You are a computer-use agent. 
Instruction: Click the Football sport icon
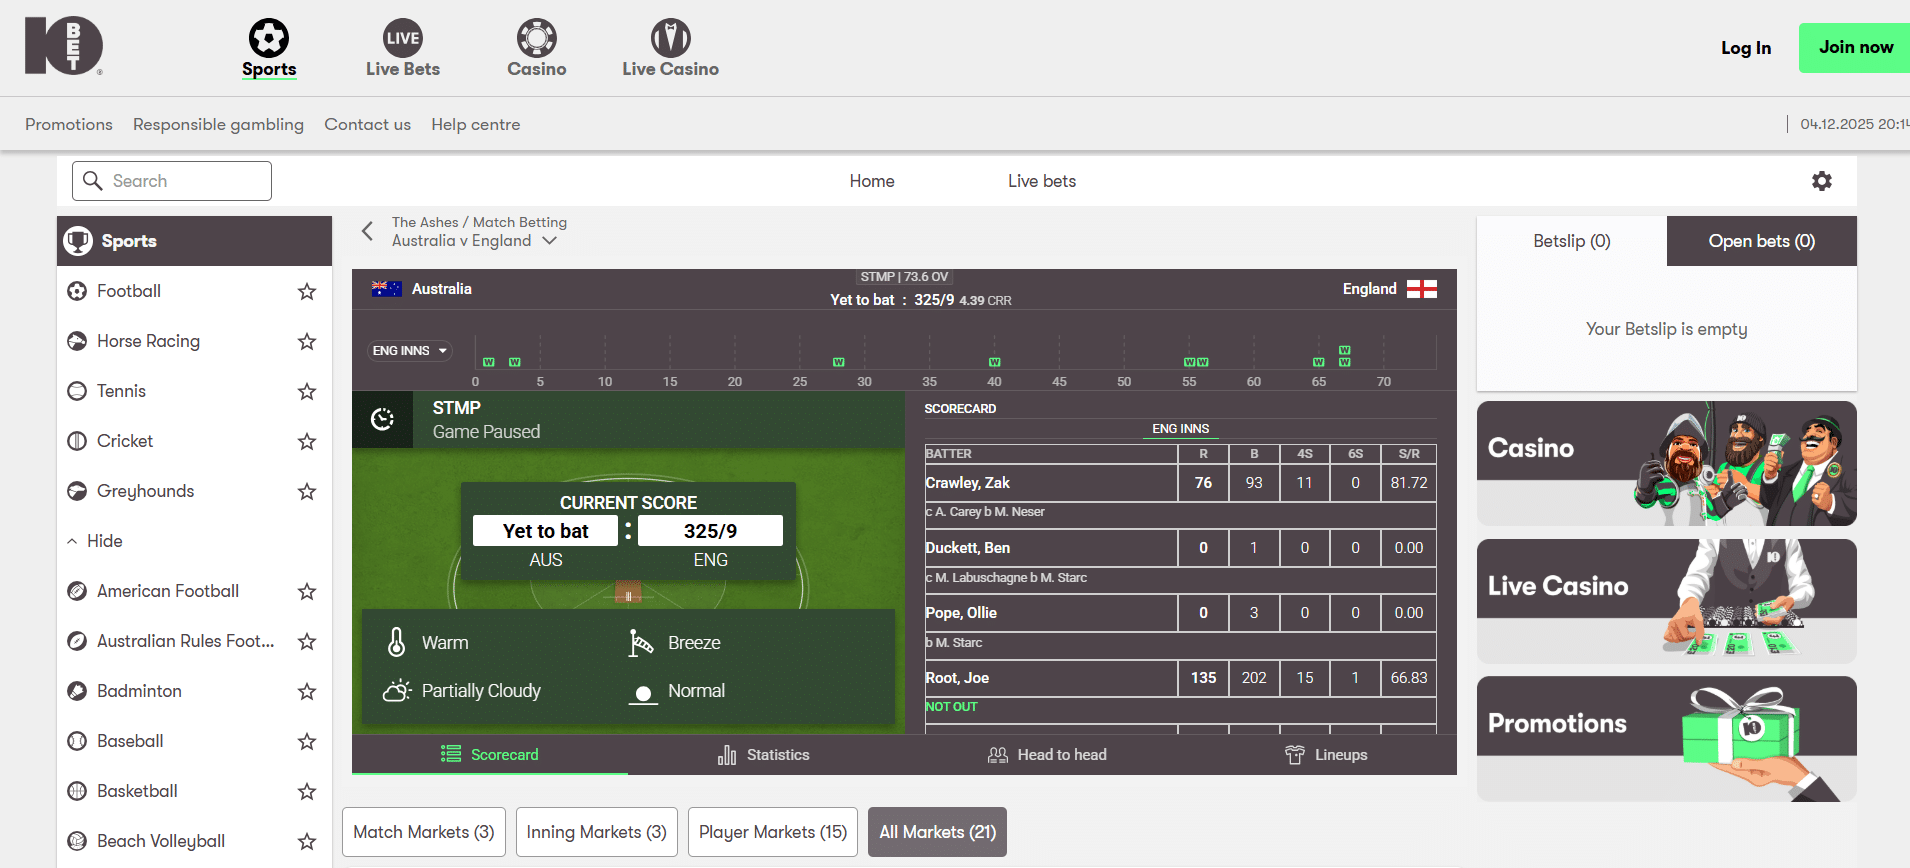point(77,291)
